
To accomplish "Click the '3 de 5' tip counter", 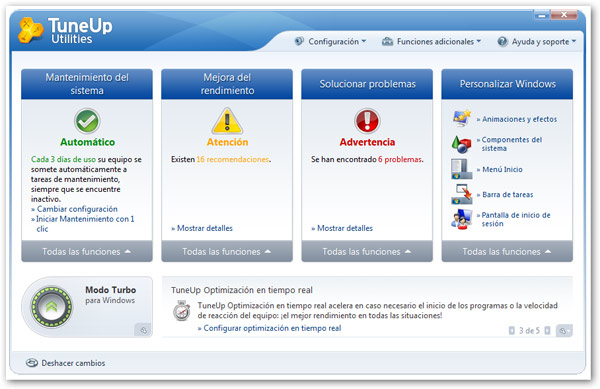I will tap(529, 330).
